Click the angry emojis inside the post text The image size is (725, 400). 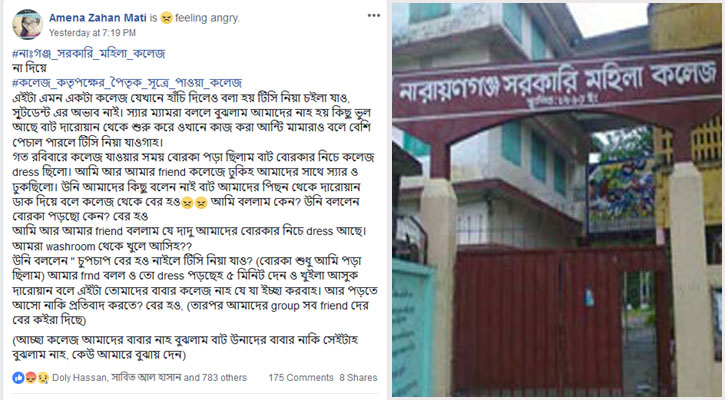[x=194, y=203]
